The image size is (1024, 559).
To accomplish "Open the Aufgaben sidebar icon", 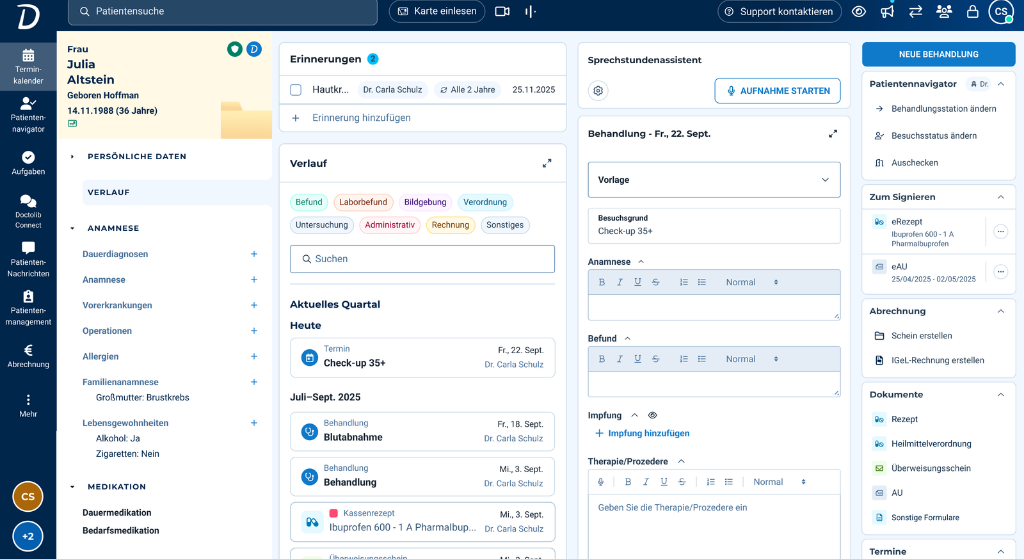I will pyautogui.click(x=28, y=163).
